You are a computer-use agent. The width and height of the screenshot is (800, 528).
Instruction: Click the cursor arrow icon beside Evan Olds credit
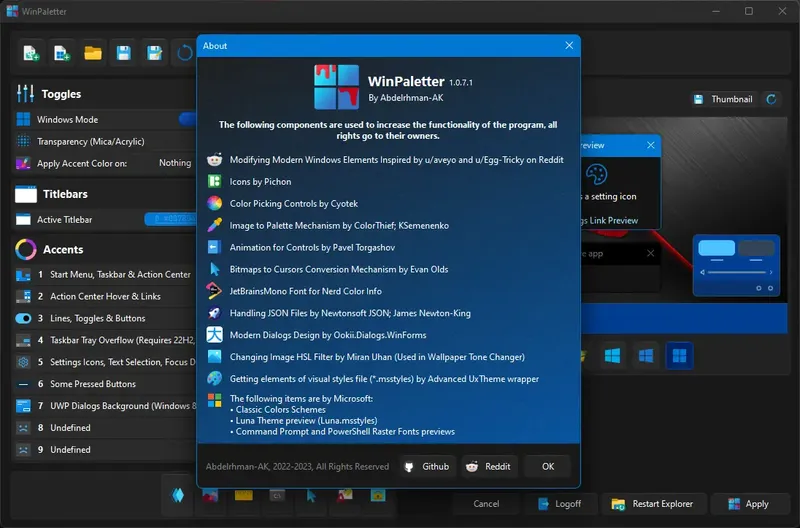tap(214, 269)
